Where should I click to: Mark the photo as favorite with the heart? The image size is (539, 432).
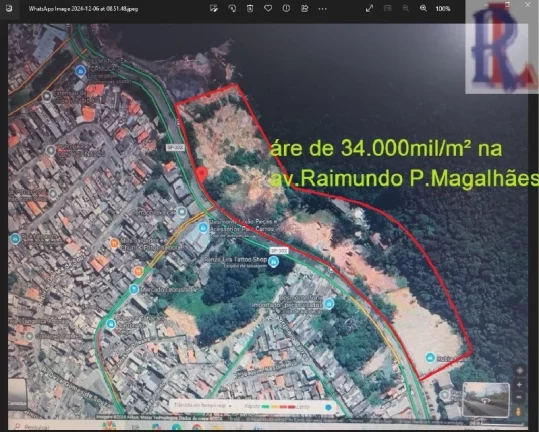[268, 8]
